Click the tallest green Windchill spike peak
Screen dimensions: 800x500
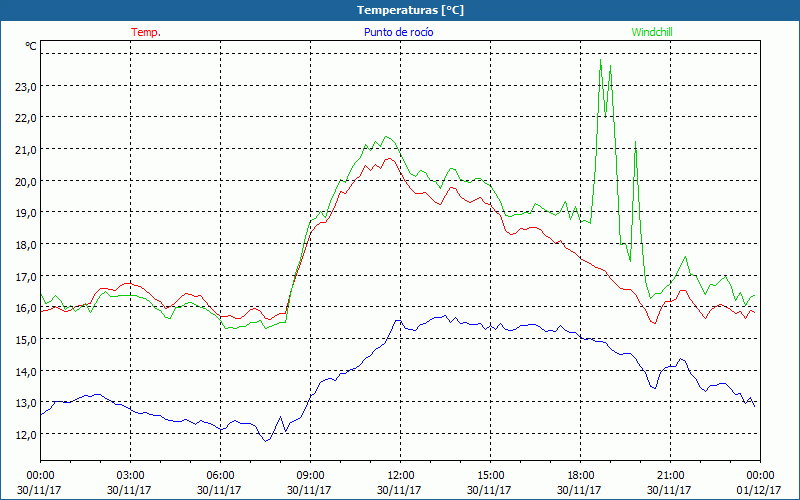[x=601, y=60]
